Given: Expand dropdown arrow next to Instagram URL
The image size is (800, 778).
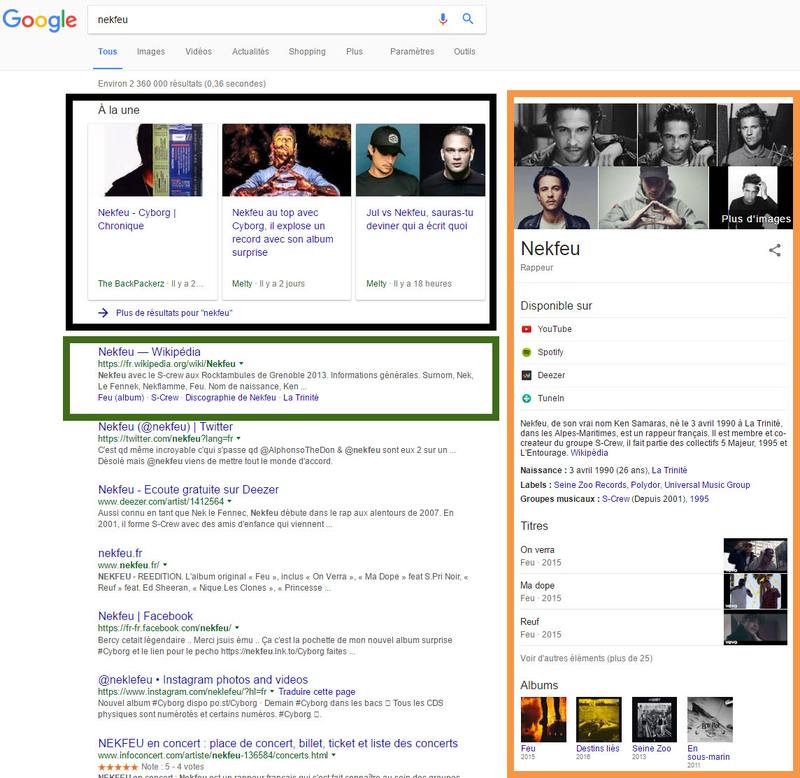Looking at the screenshot, I should pos(272,692).
